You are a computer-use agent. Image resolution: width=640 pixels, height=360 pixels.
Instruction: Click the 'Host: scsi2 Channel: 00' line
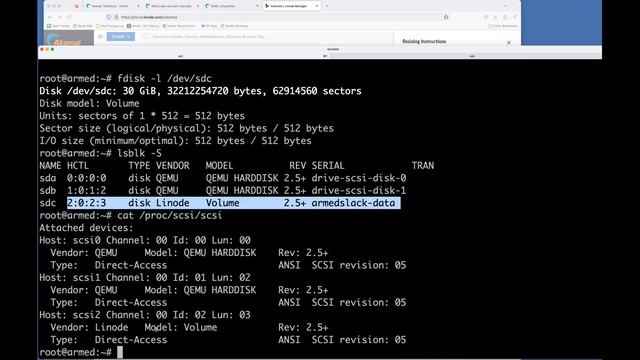point(145,315)
